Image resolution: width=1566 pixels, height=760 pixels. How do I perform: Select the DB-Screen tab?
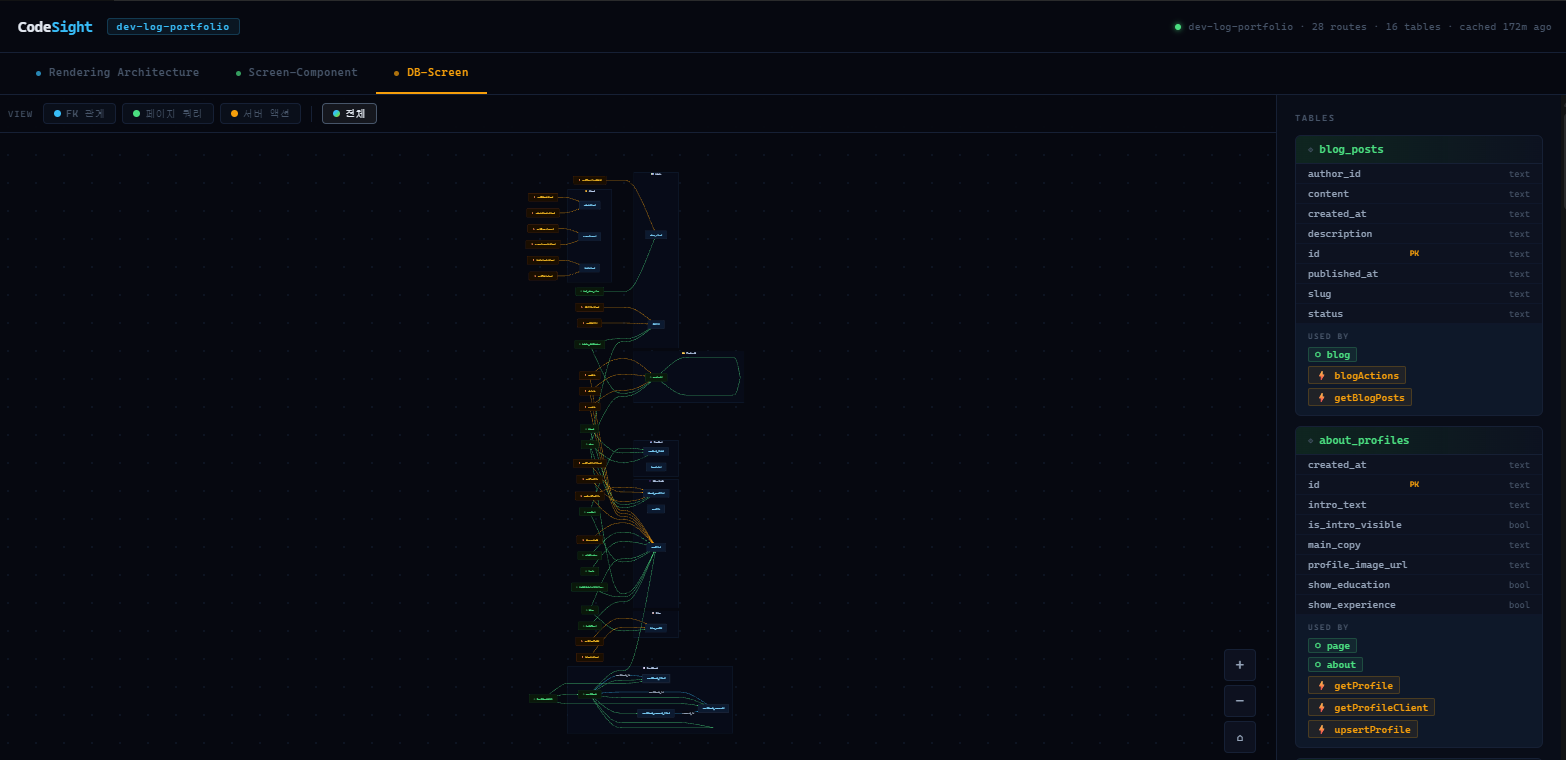[431, 73]
